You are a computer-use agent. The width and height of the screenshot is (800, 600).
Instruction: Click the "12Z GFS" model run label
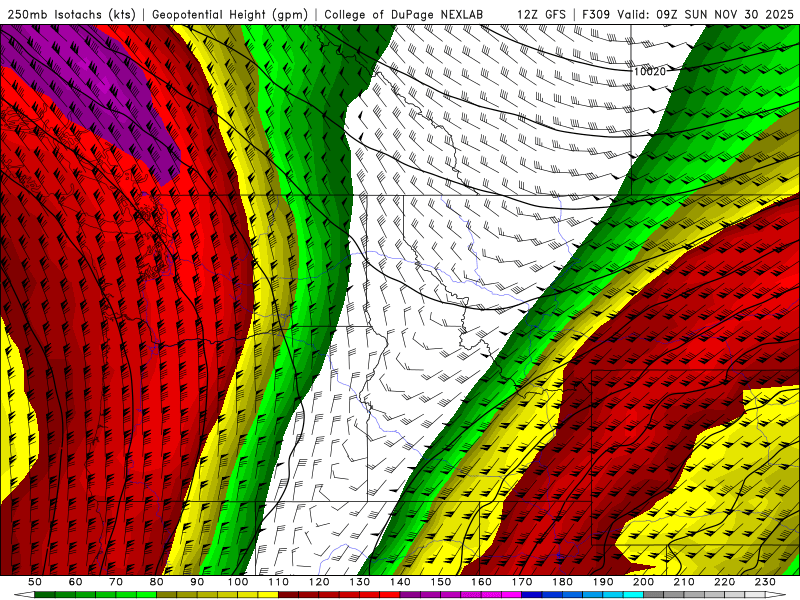coord(541,14)
